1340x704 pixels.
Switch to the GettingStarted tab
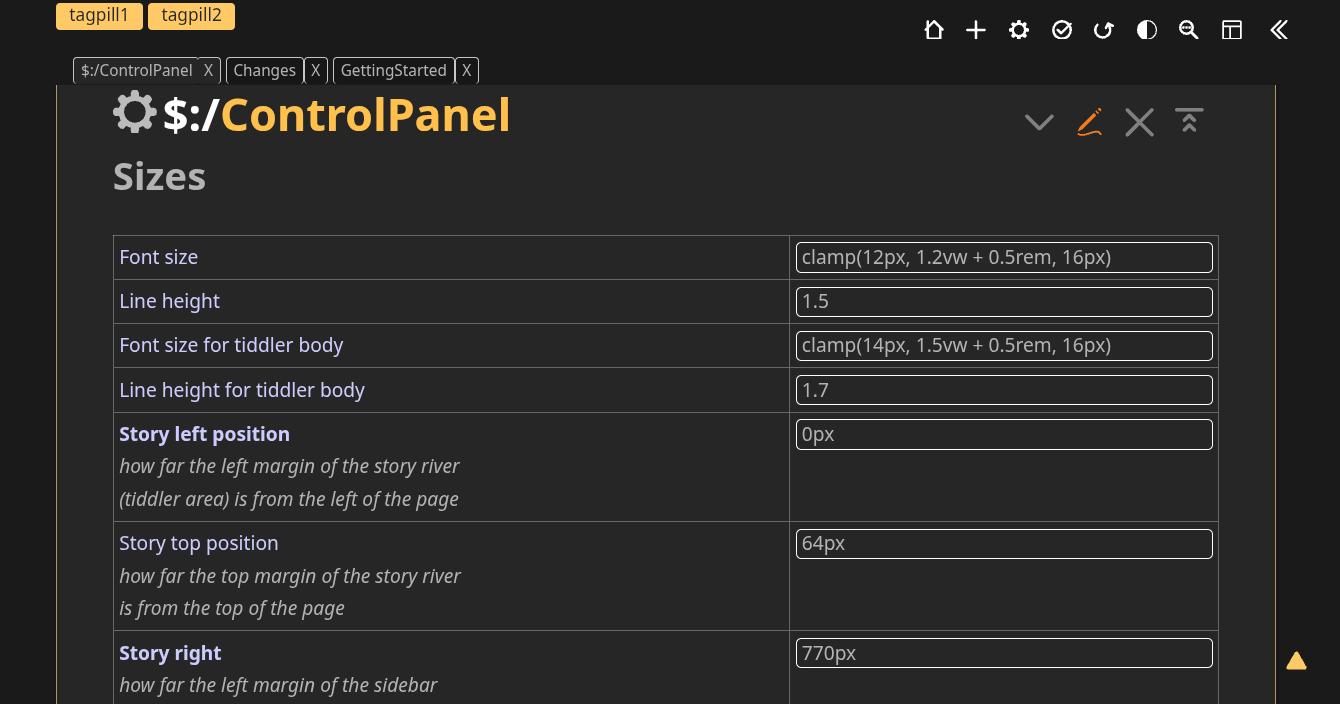393,70
